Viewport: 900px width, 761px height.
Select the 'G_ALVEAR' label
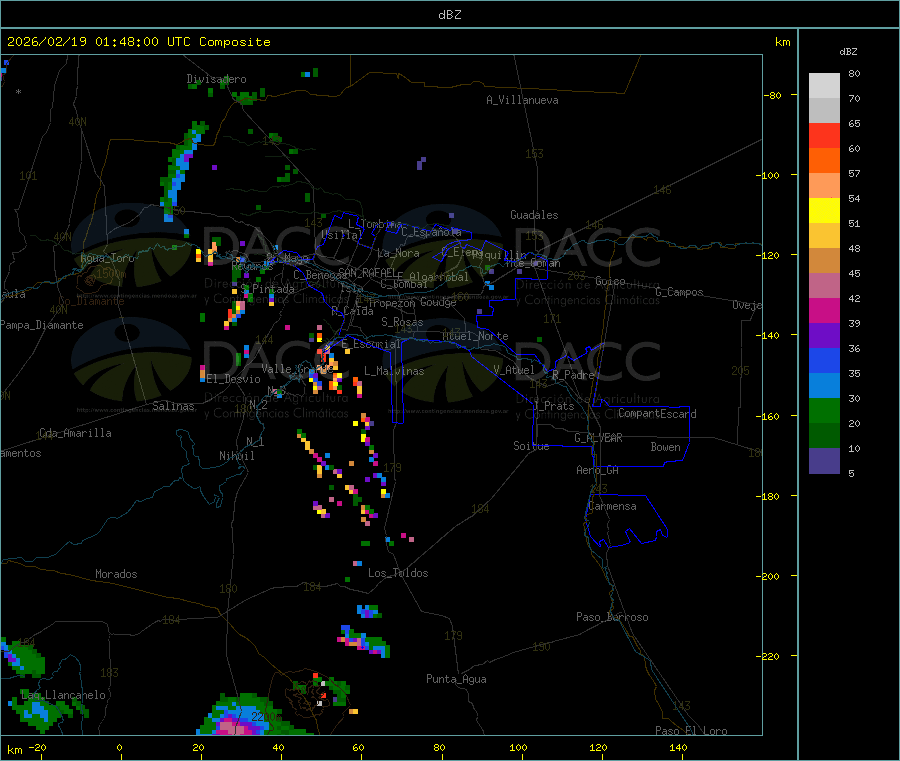598,438
